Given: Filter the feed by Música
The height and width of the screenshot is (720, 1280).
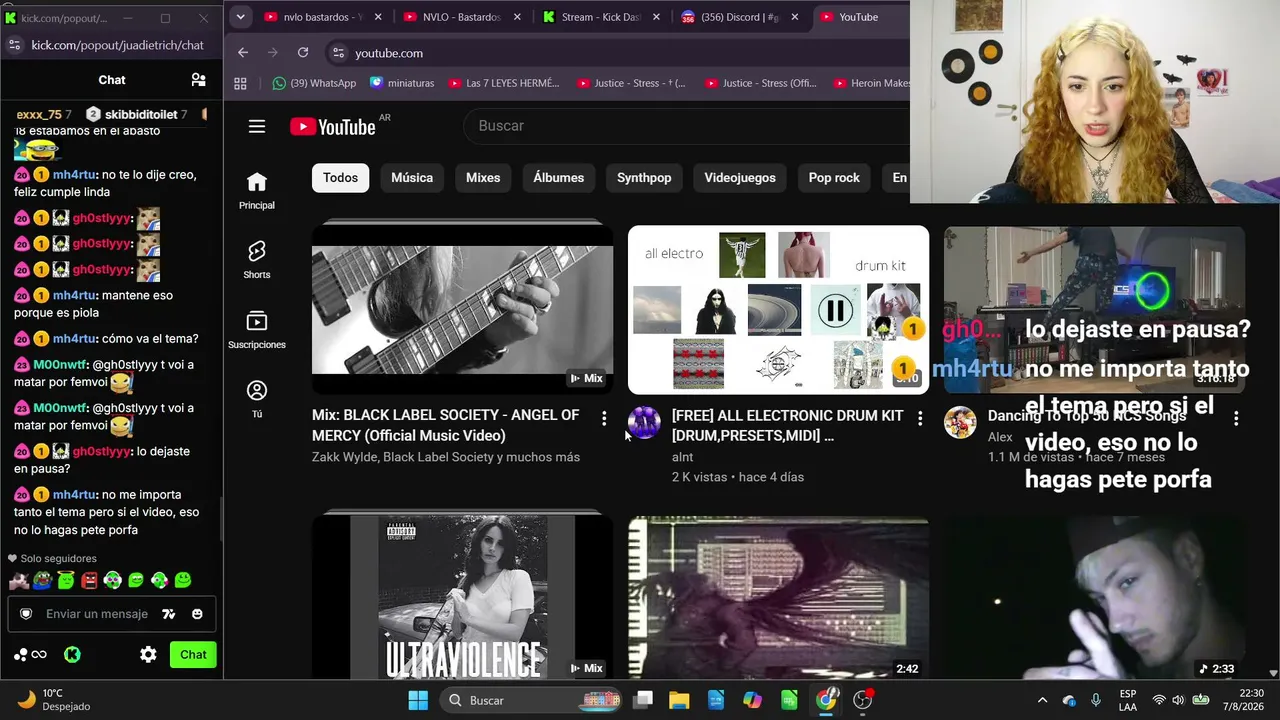Looking at the screenshot, I should click(412, 178).
